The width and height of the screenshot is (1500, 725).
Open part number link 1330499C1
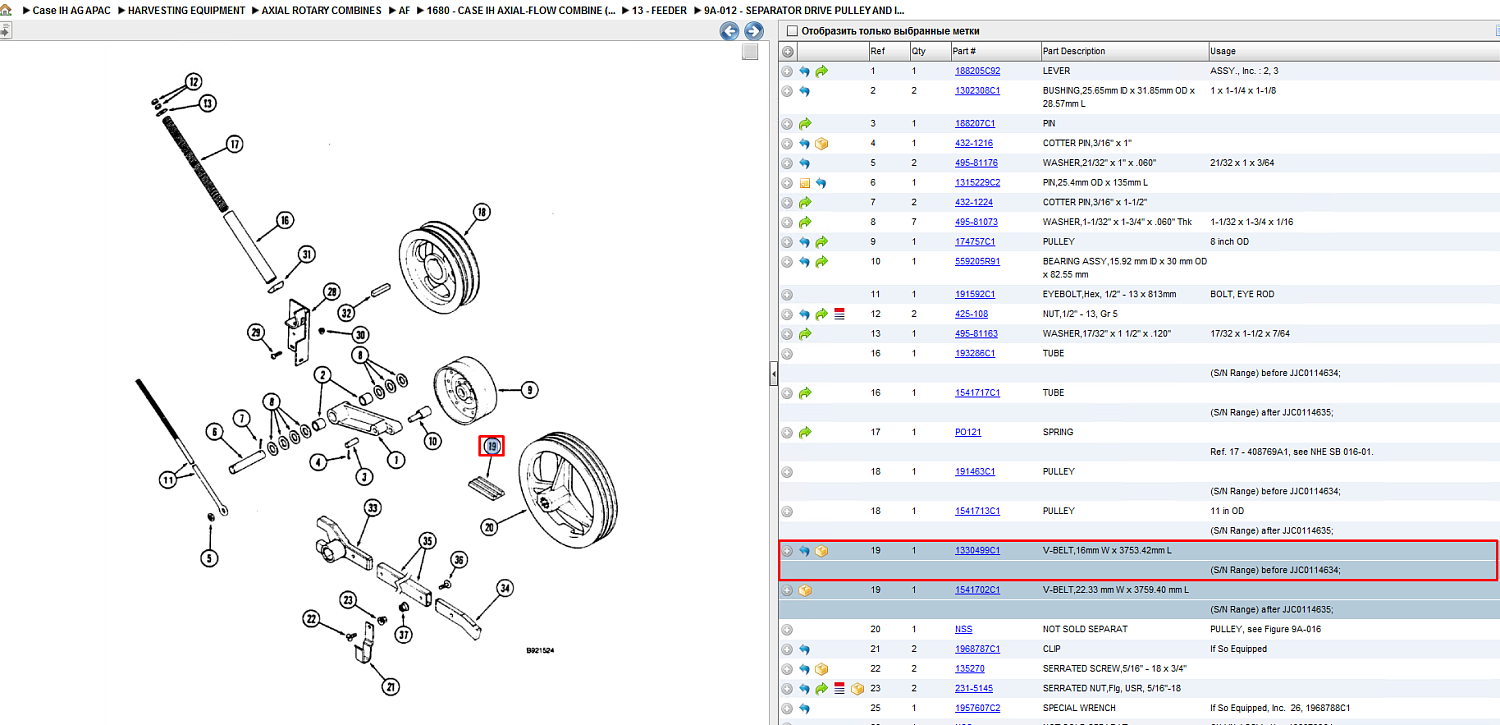(x=977, y=551)
